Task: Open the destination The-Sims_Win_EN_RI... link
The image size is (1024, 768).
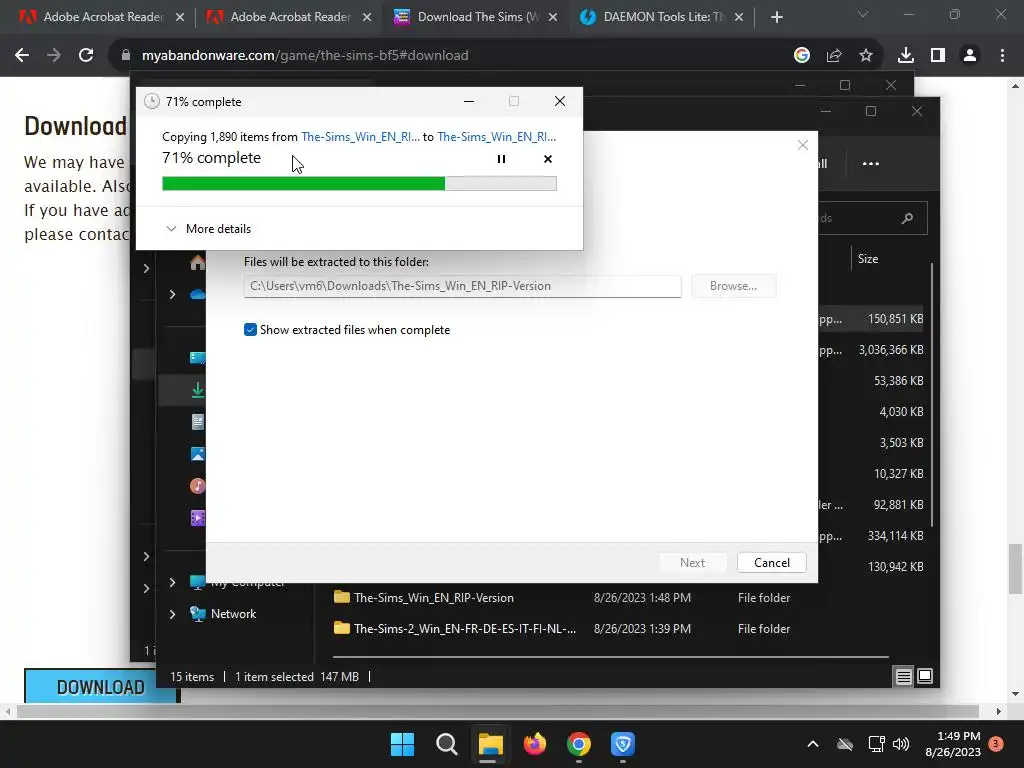Action: (x=496, y=136)
